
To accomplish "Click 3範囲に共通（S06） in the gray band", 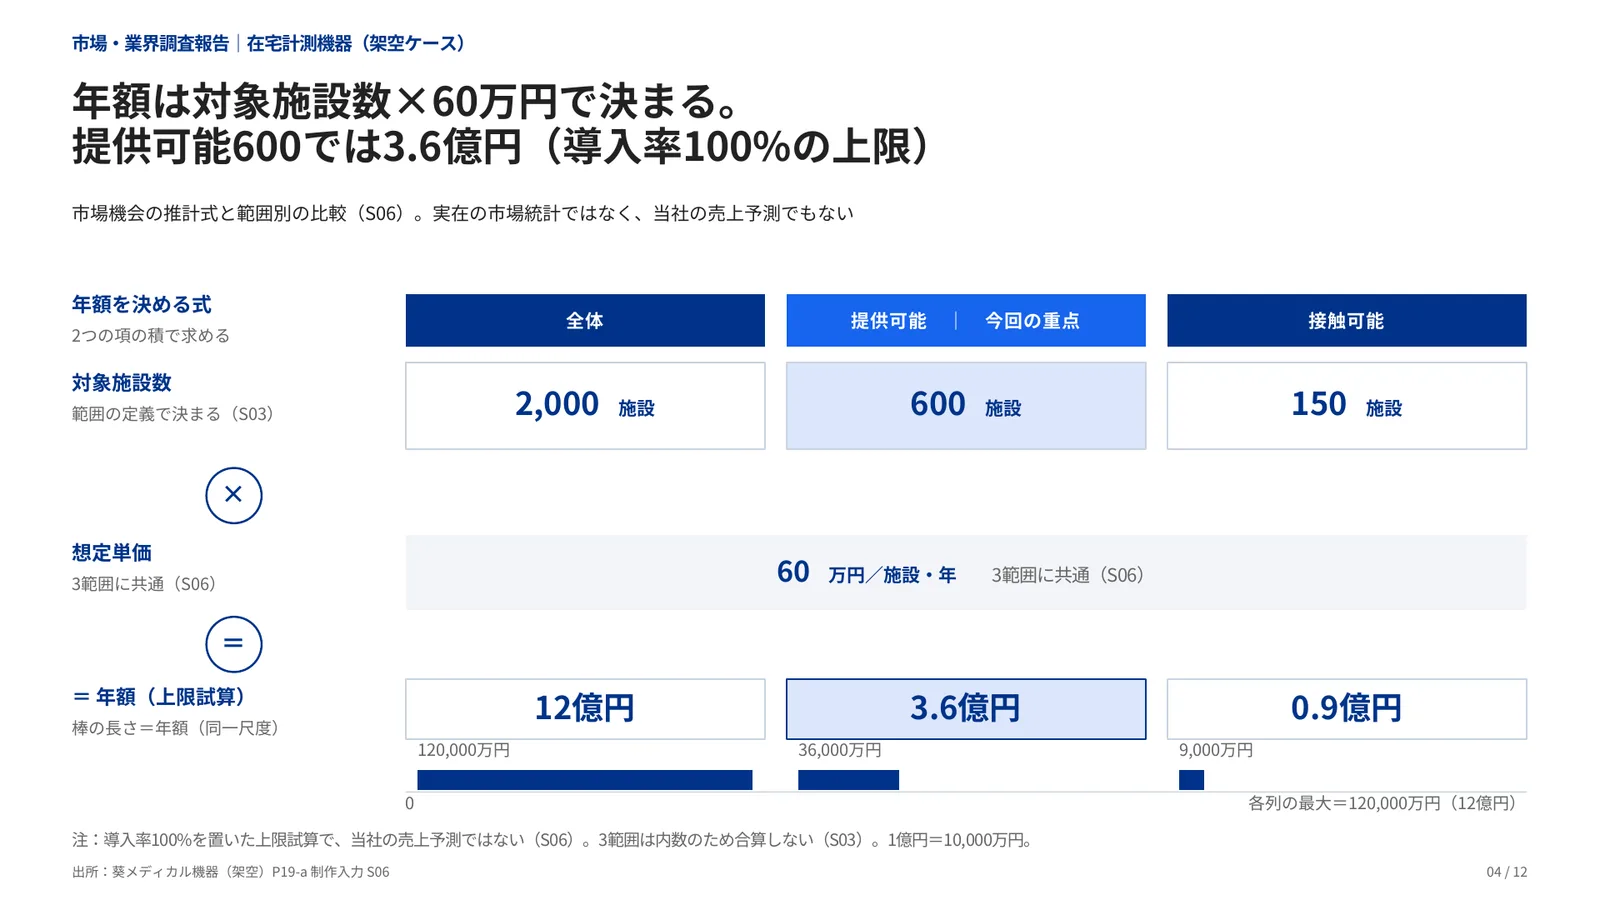I will tap(1068, 575).
